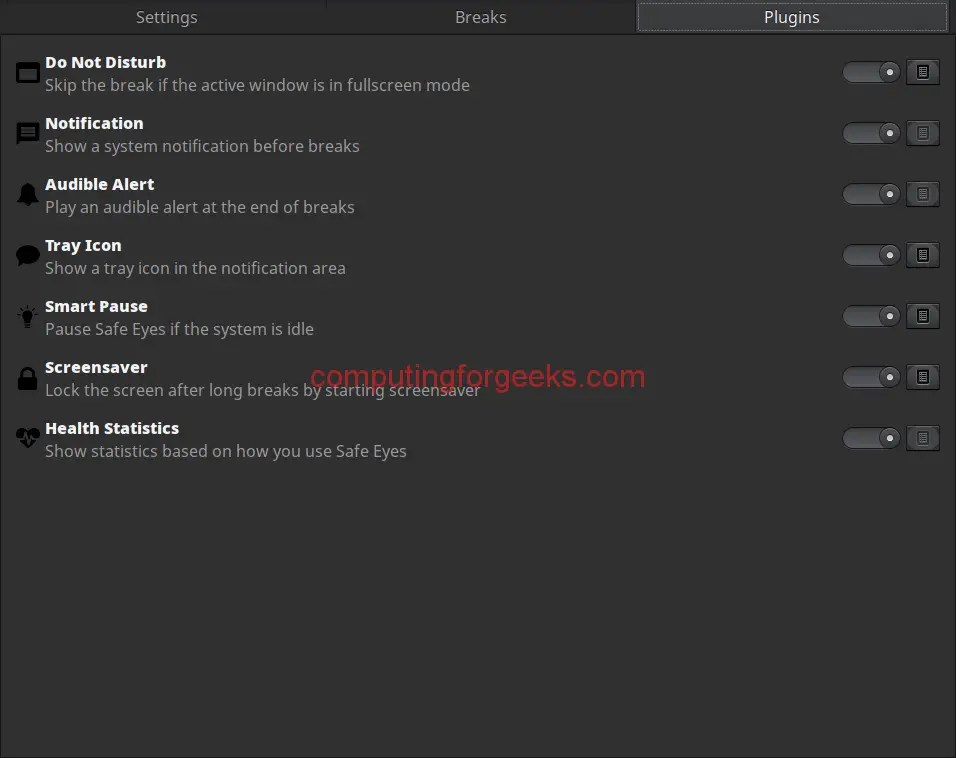This screenshot has width=956, height=758.
Task: Click the Smart Pause lightbulb icon
Action: tap(27, 316)
